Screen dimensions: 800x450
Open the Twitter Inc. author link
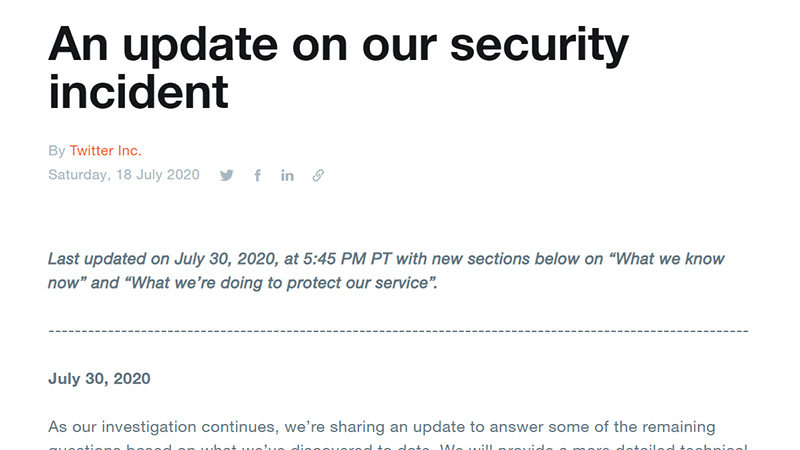pyautogui.click(x=105, y=151)
